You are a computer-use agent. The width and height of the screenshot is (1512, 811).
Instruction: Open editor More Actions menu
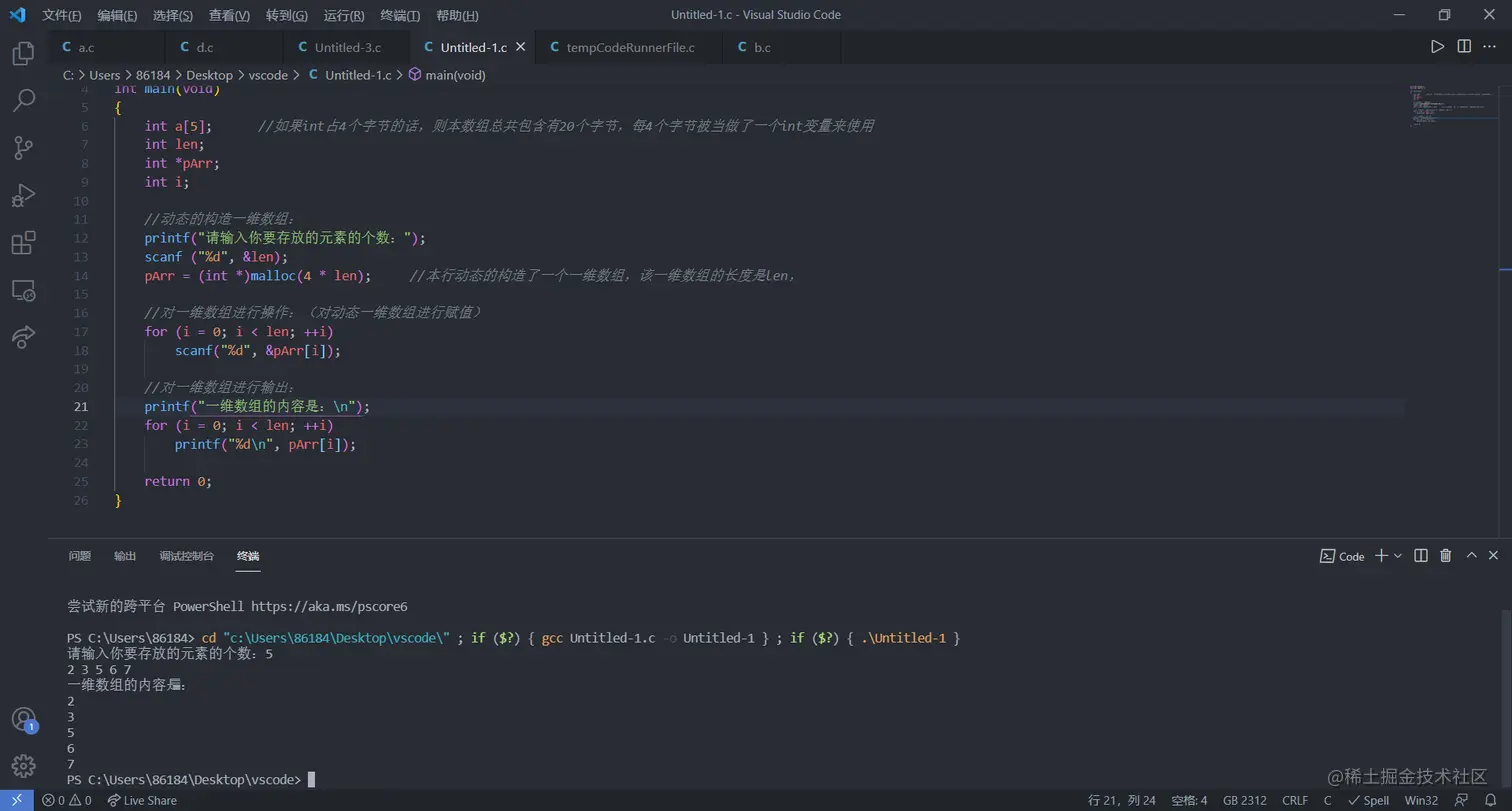tap(1491, 46)
